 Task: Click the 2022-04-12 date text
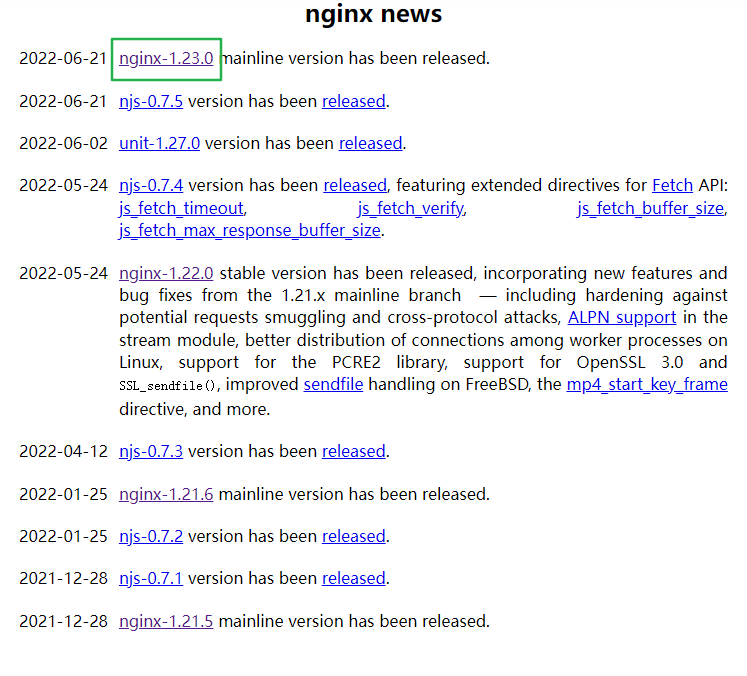tap(63, 451)
